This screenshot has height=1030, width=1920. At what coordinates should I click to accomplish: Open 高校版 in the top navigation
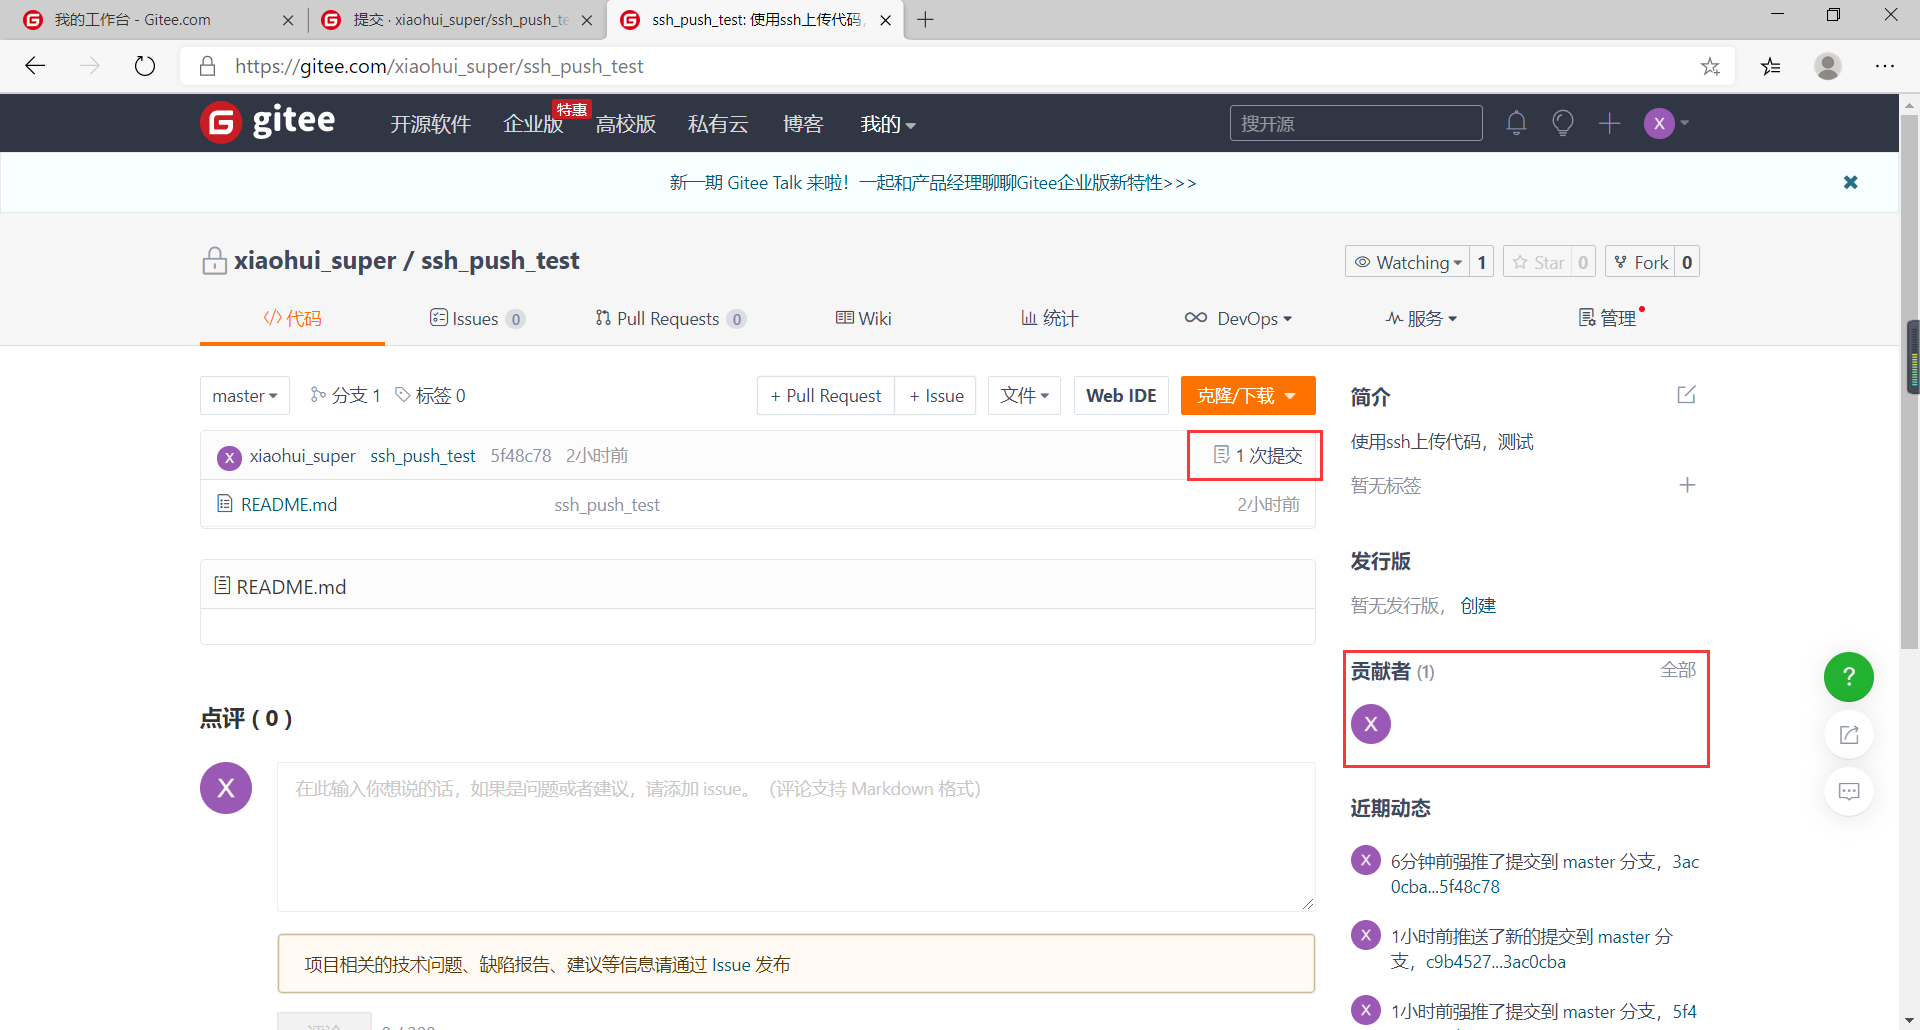pos(626,124)
